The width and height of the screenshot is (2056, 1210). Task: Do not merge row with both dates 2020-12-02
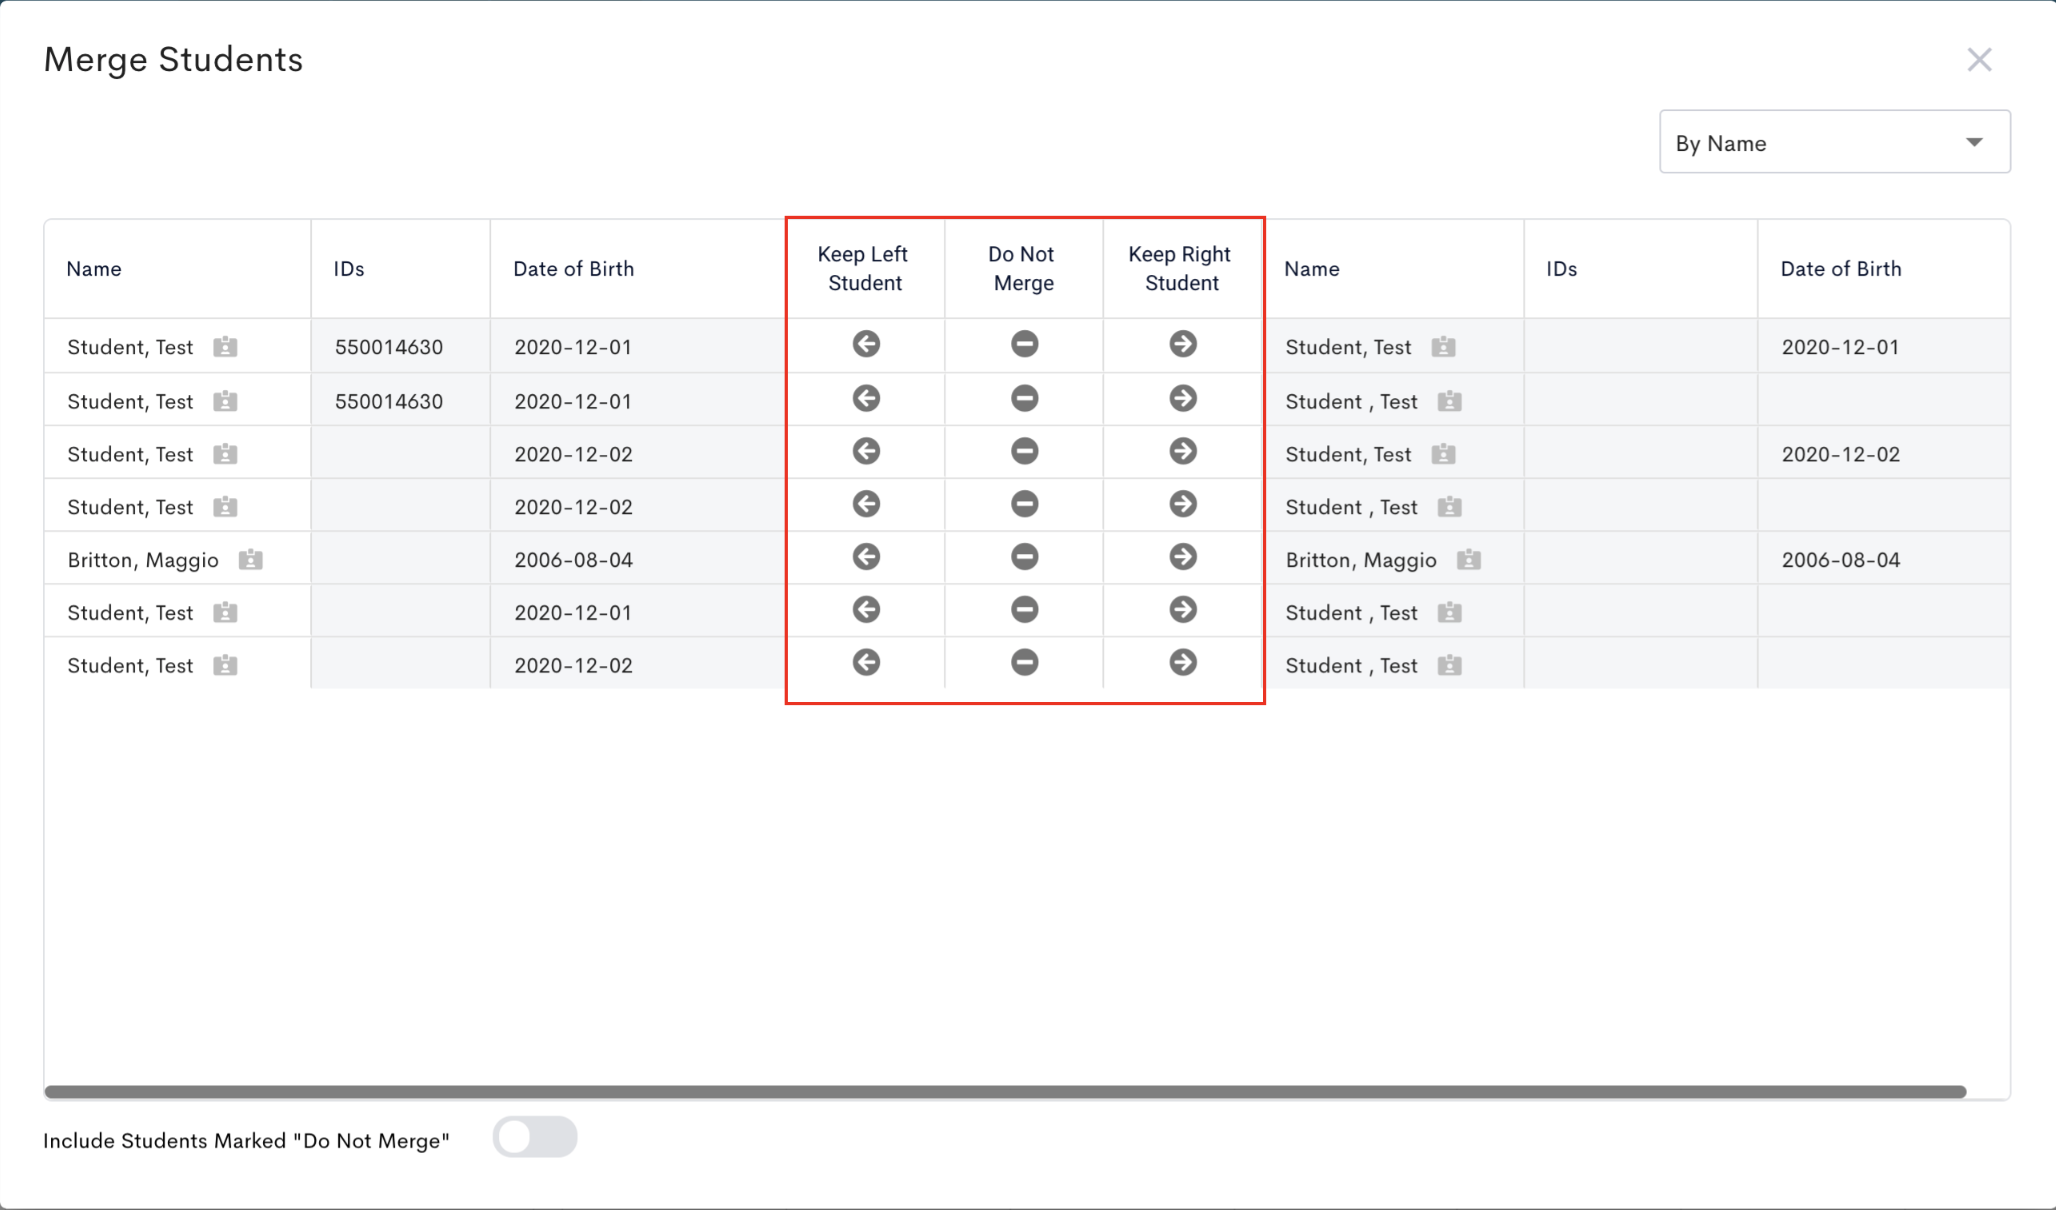(x=1024, y=451)
